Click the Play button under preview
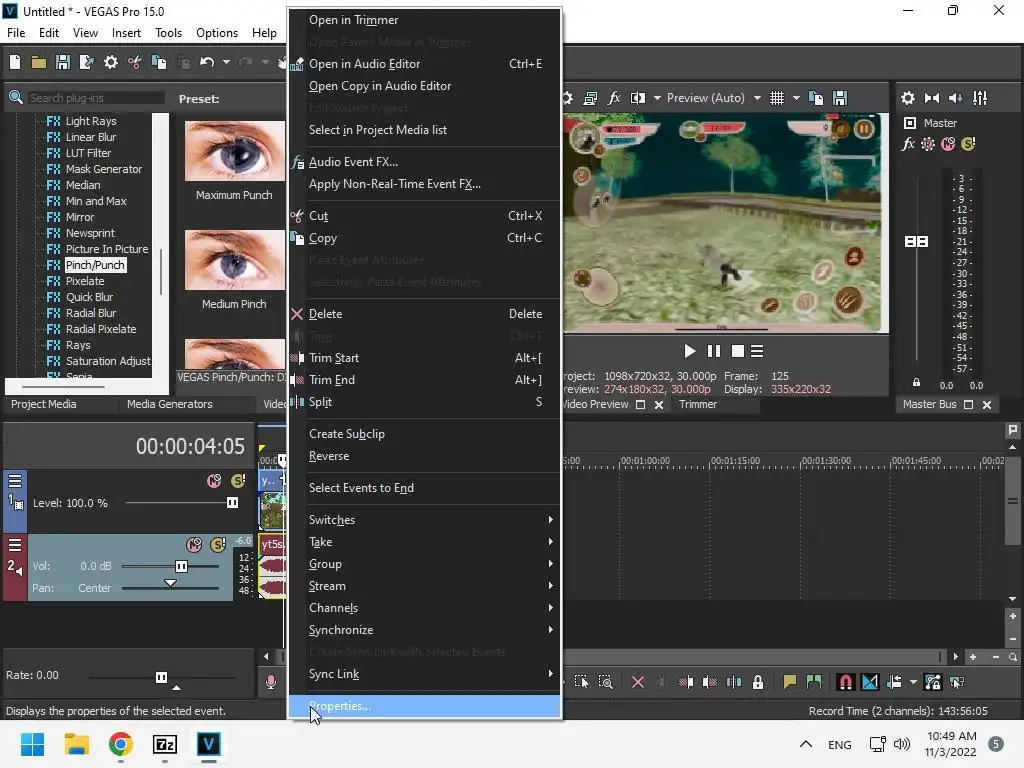The image size is (1024, 768). (x=690, y=351)
